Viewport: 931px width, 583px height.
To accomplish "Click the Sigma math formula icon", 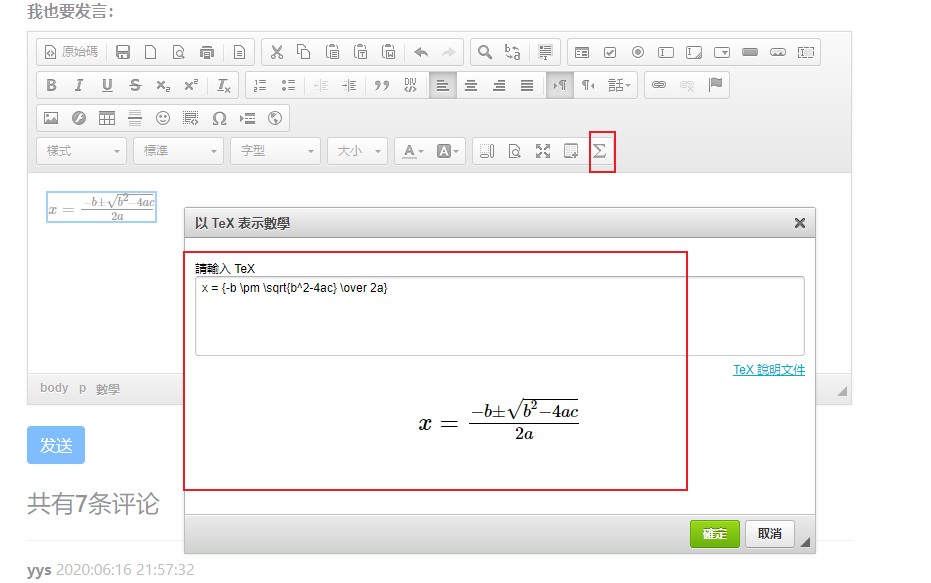I will point(600,152).
